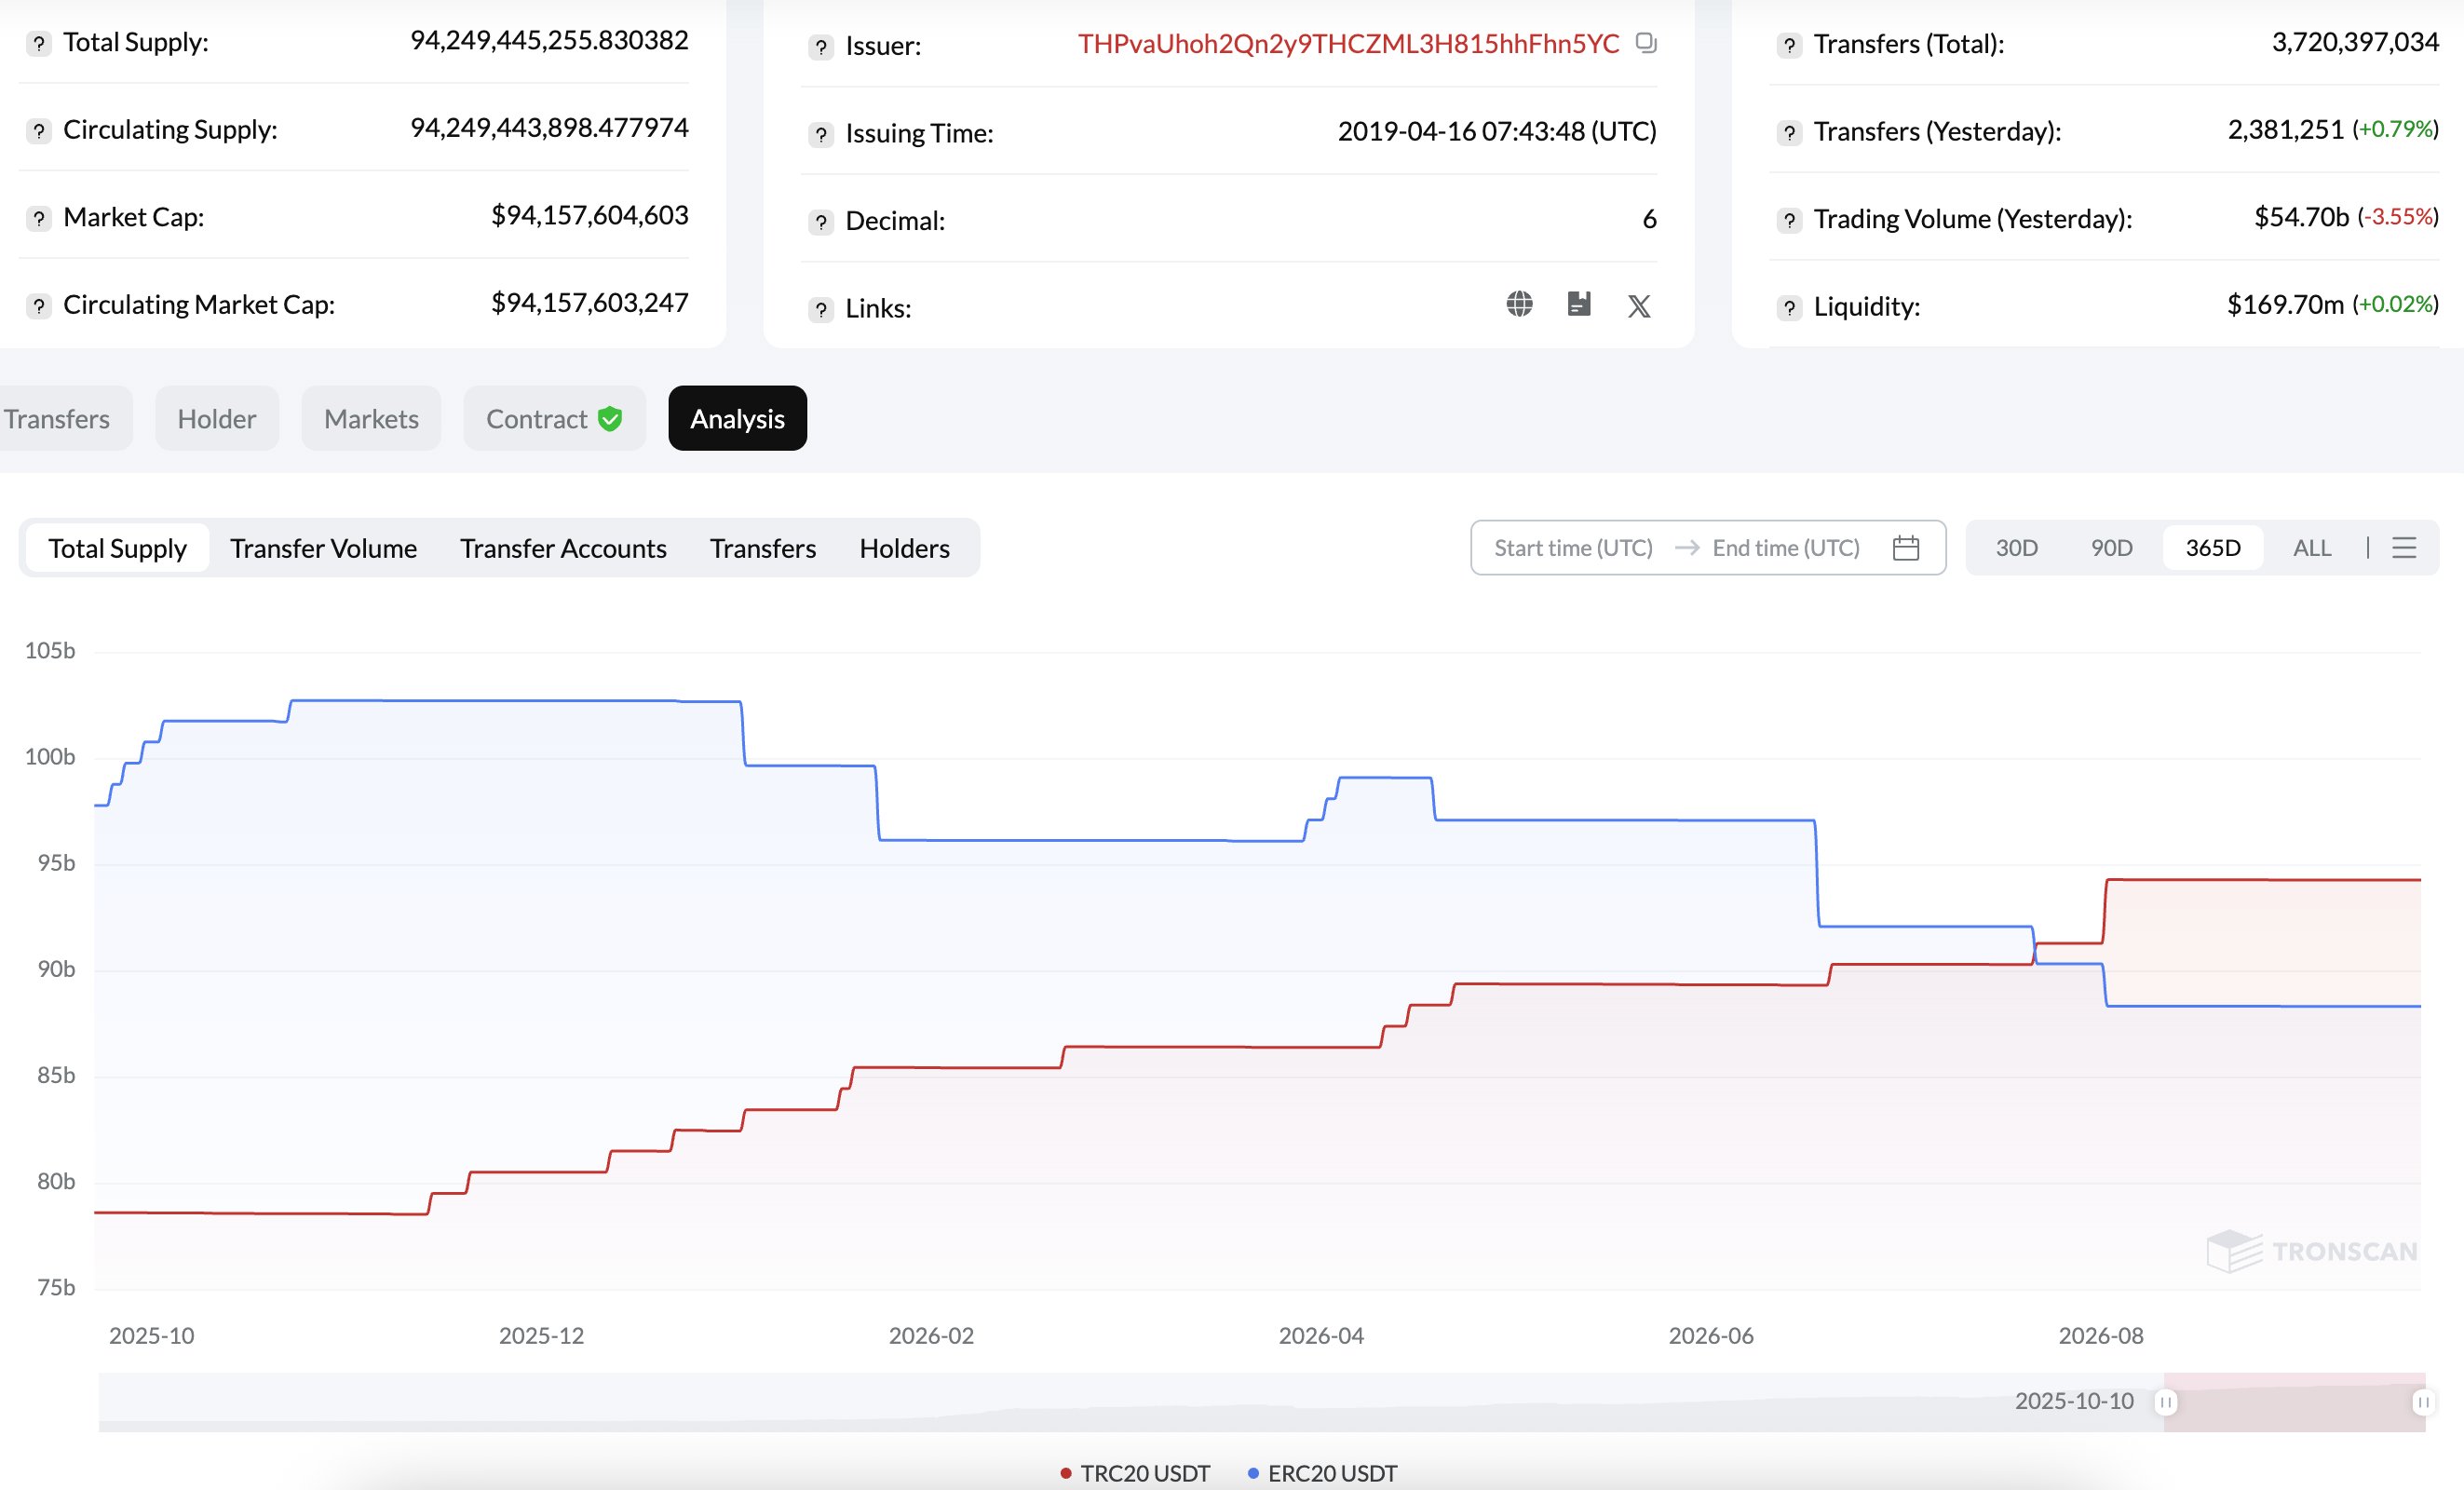Show the Holders chart
Screen dimensions: 2464x1490
[905, 548]
